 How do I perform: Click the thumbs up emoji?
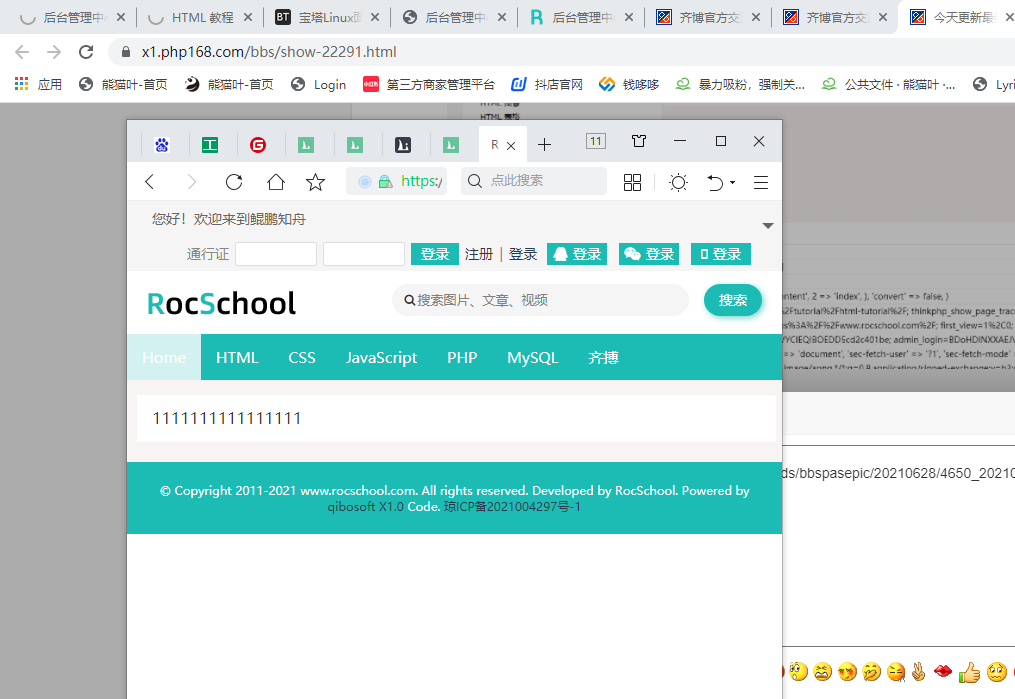click(968, 673)
